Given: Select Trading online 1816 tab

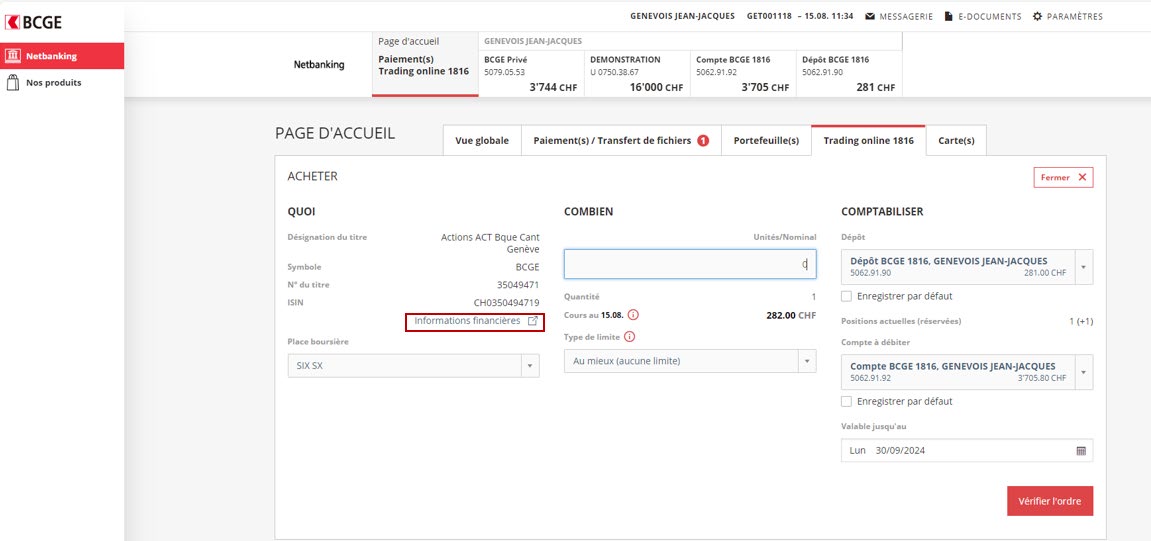Looking at the screenshot, I should (868, 141).
